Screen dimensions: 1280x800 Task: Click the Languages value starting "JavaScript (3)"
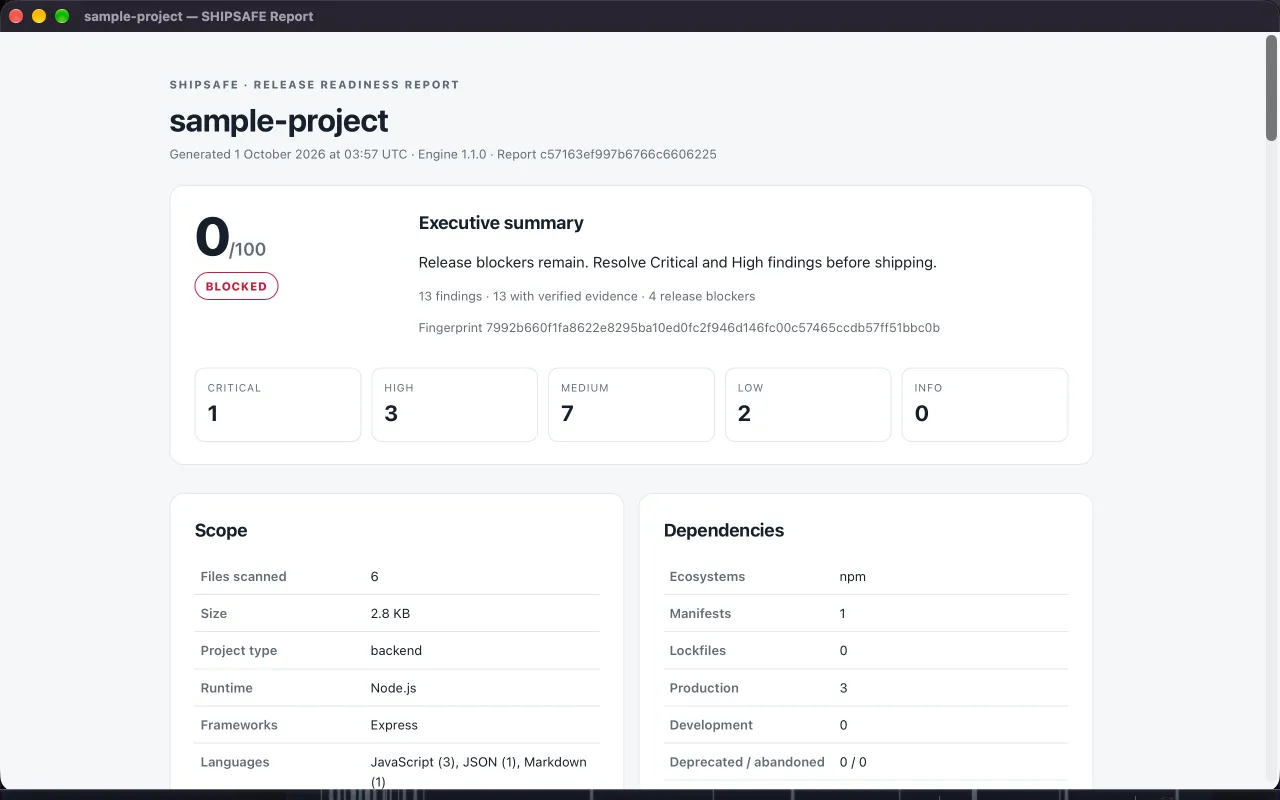479,771
